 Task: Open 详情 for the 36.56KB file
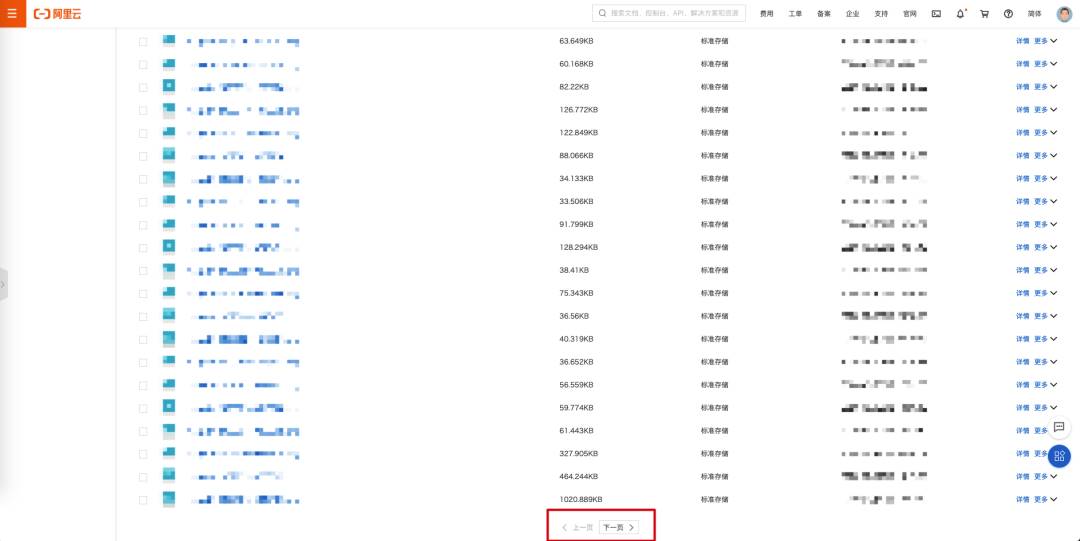click(1023, 316)
